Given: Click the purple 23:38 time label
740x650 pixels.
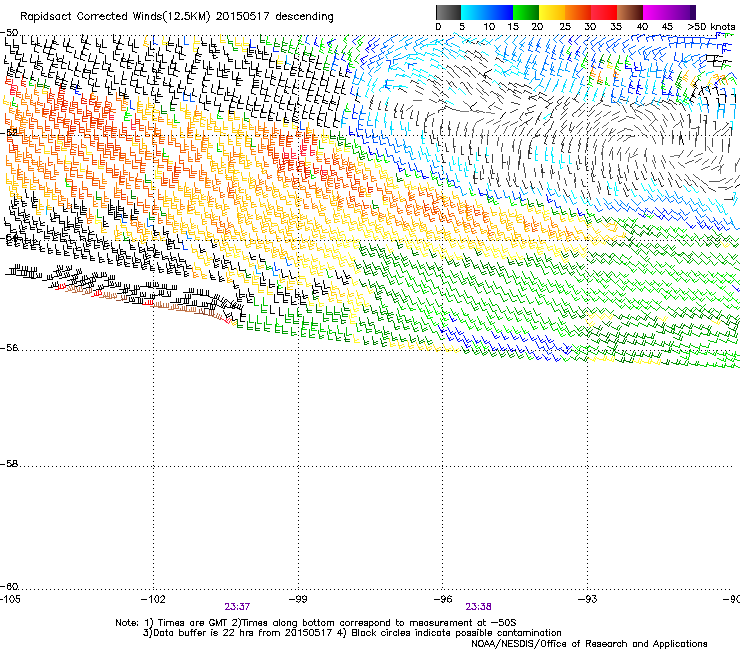Looking at the screenshot, I should 478,607.
